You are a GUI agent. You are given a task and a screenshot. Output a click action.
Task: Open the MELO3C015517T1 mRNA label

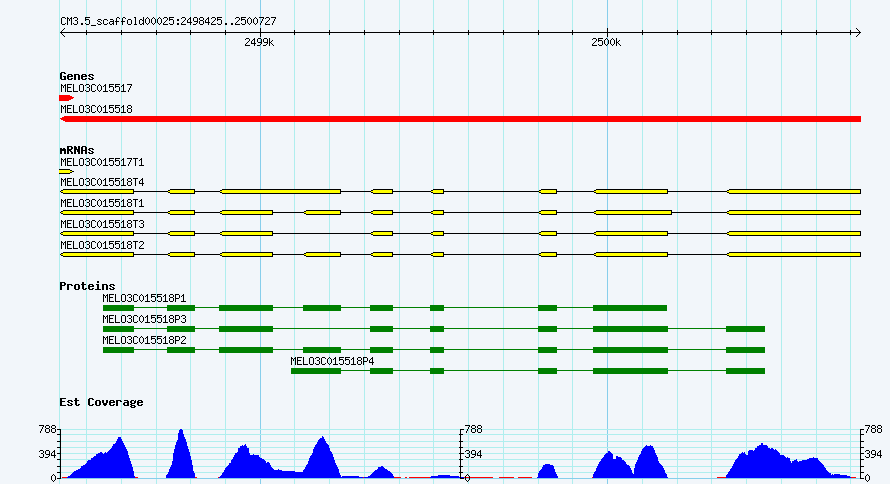tap(102, 163)
